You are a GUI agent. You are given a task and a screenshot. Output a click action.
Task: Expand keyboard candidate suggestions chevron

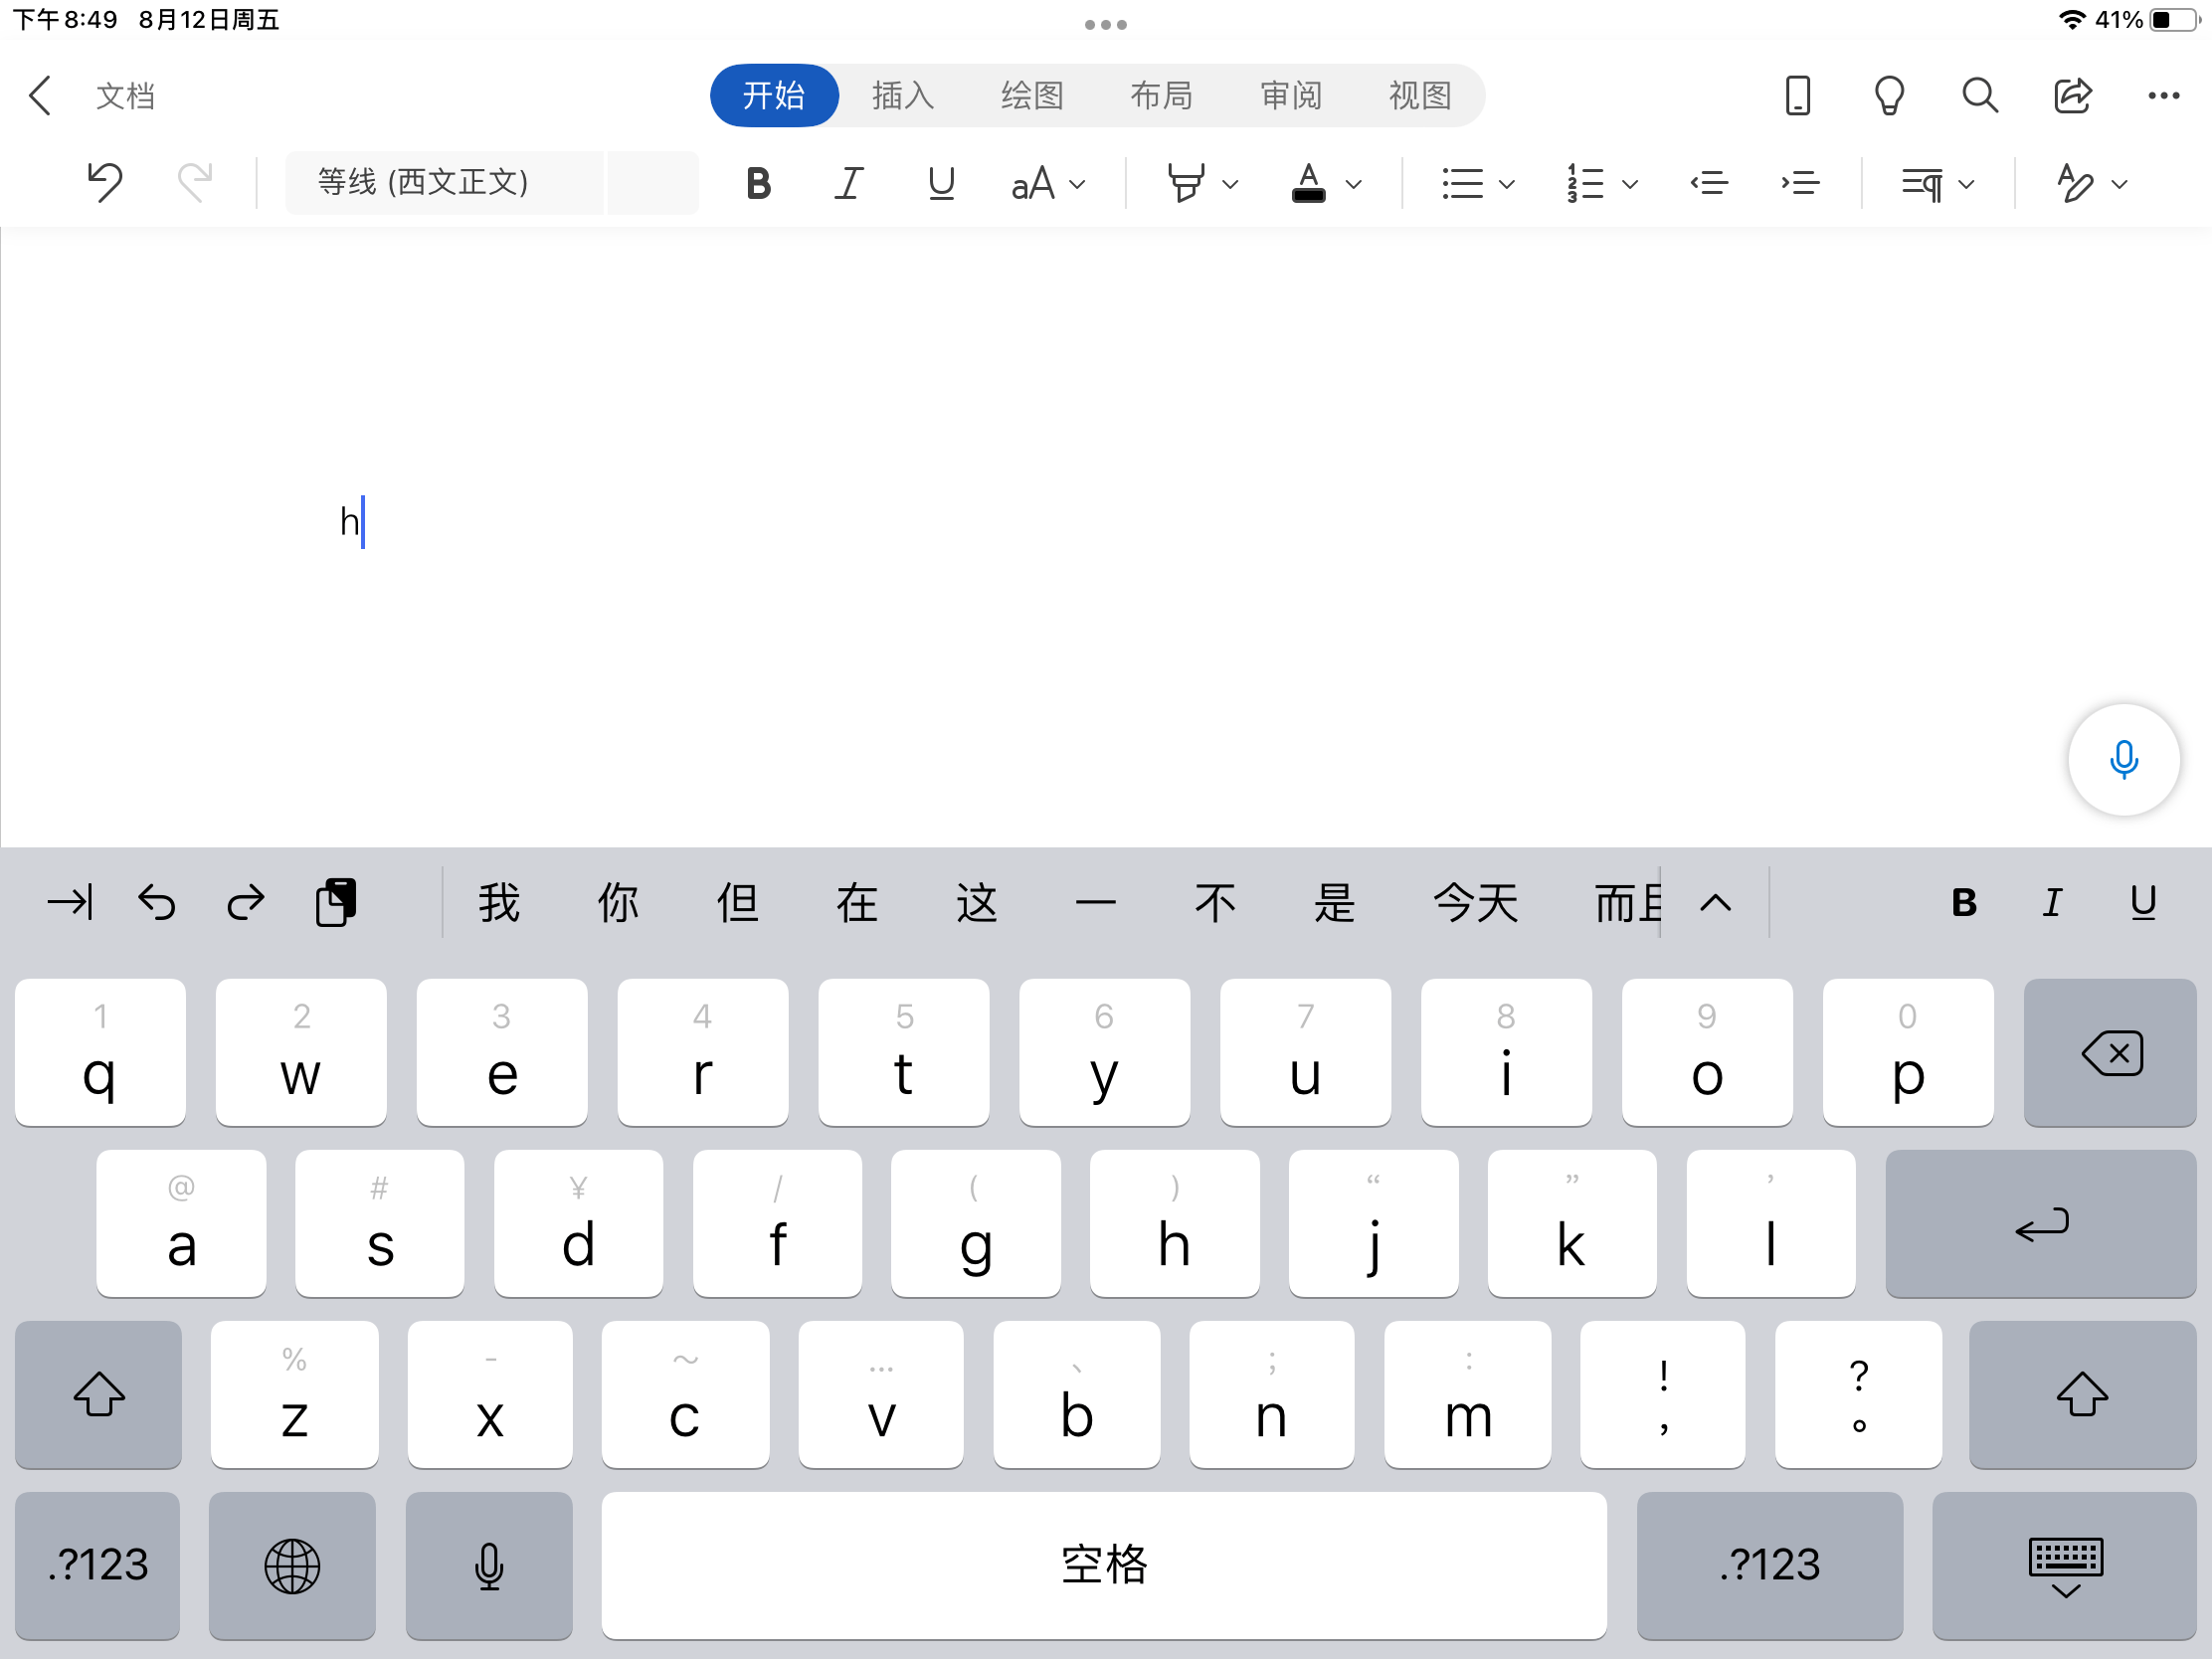tap(1715, 903)
